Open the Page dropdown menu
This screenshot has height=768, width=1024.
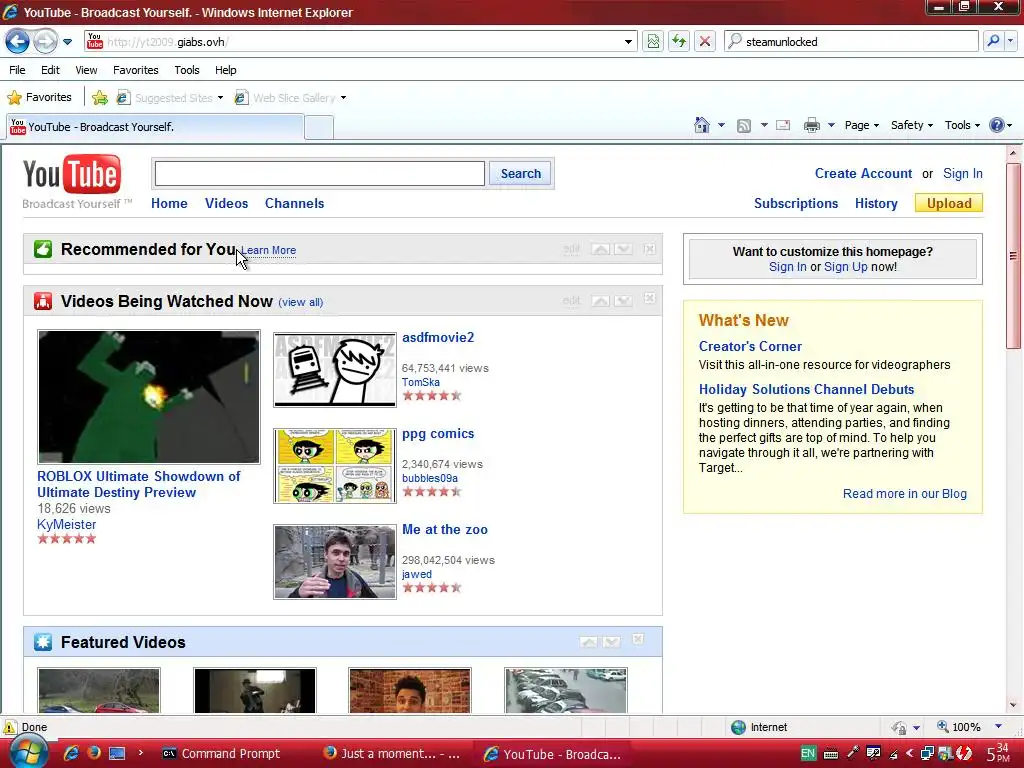click(x=861, y=125)
